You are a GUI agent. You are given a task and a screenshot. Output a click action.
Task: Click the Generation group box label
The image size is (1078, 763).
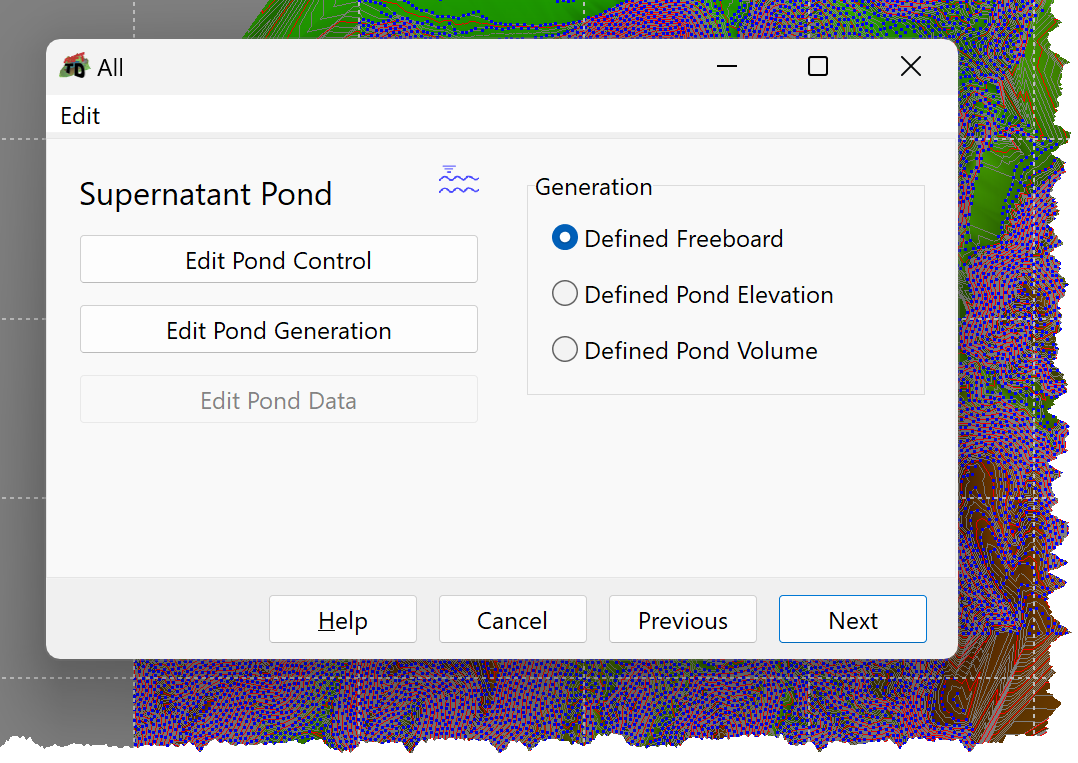point(593,187)
